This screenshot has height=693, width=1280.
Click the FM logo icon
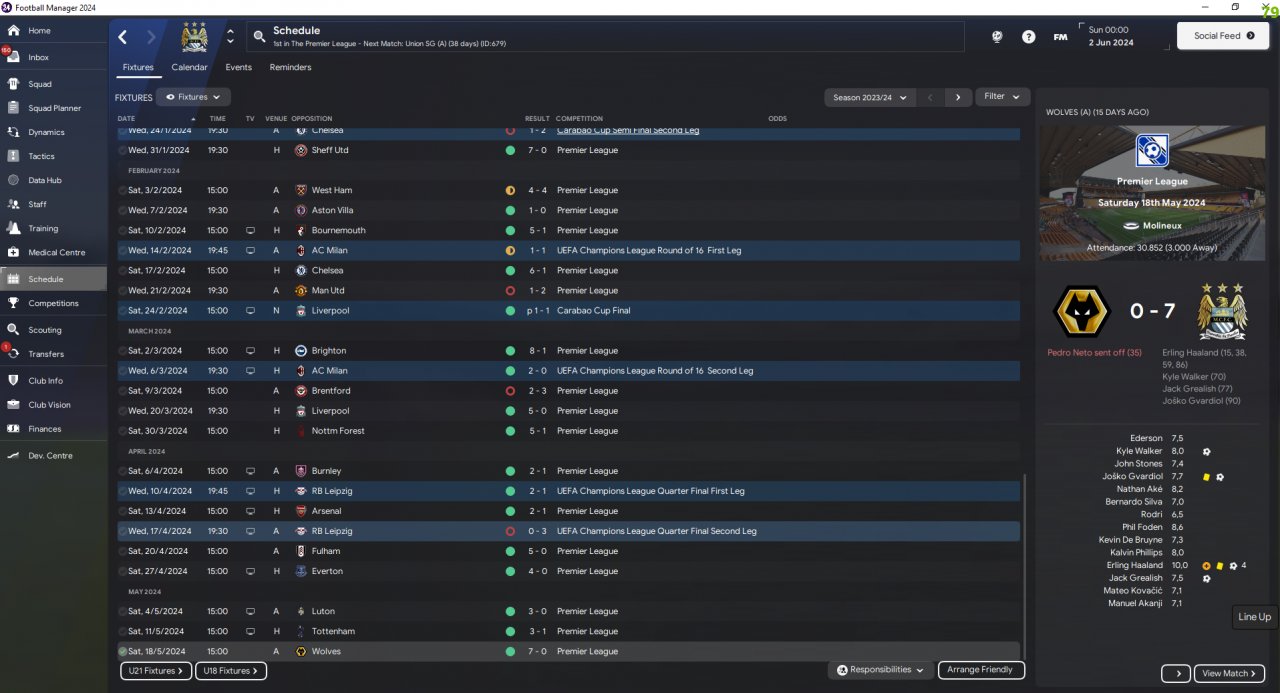click(x=1060, y=37)
